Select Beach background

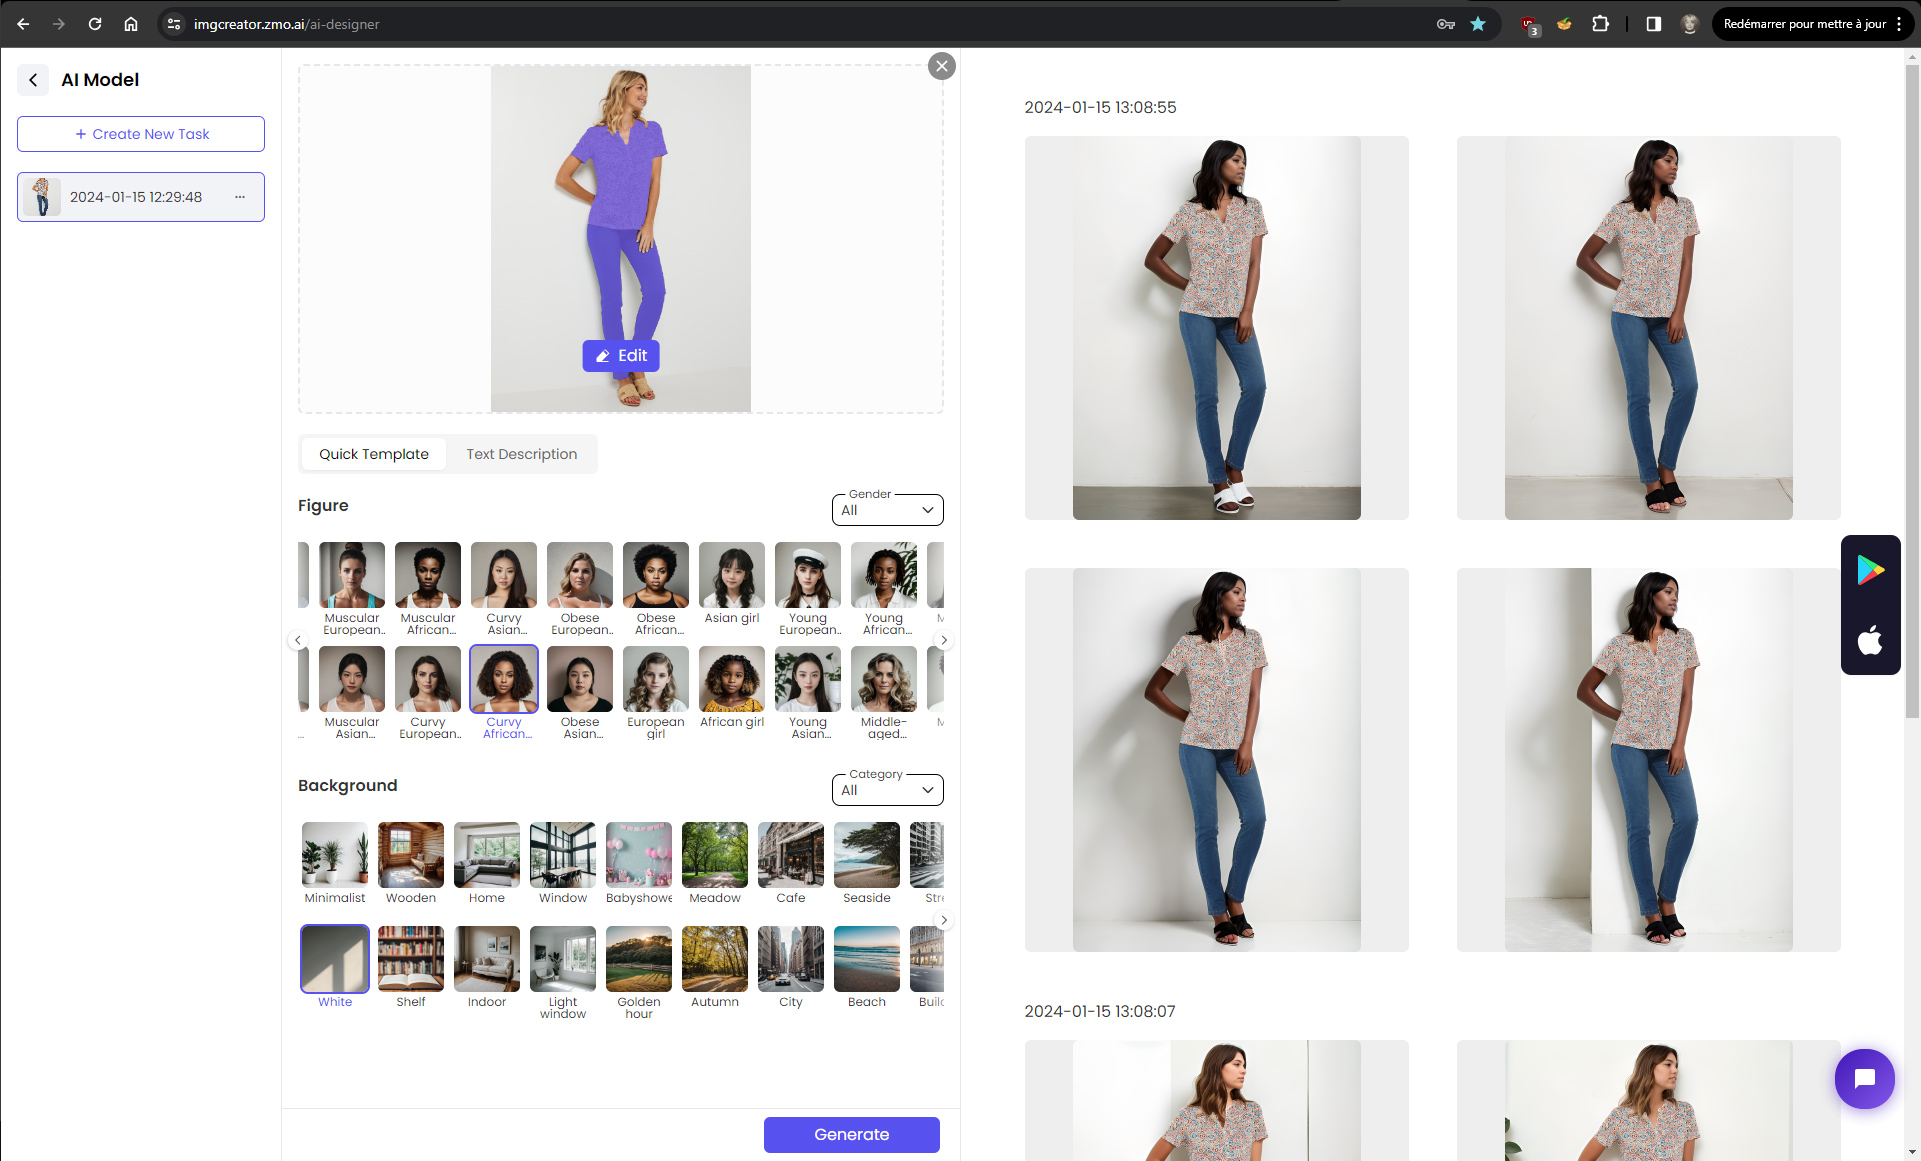point(867,967)
